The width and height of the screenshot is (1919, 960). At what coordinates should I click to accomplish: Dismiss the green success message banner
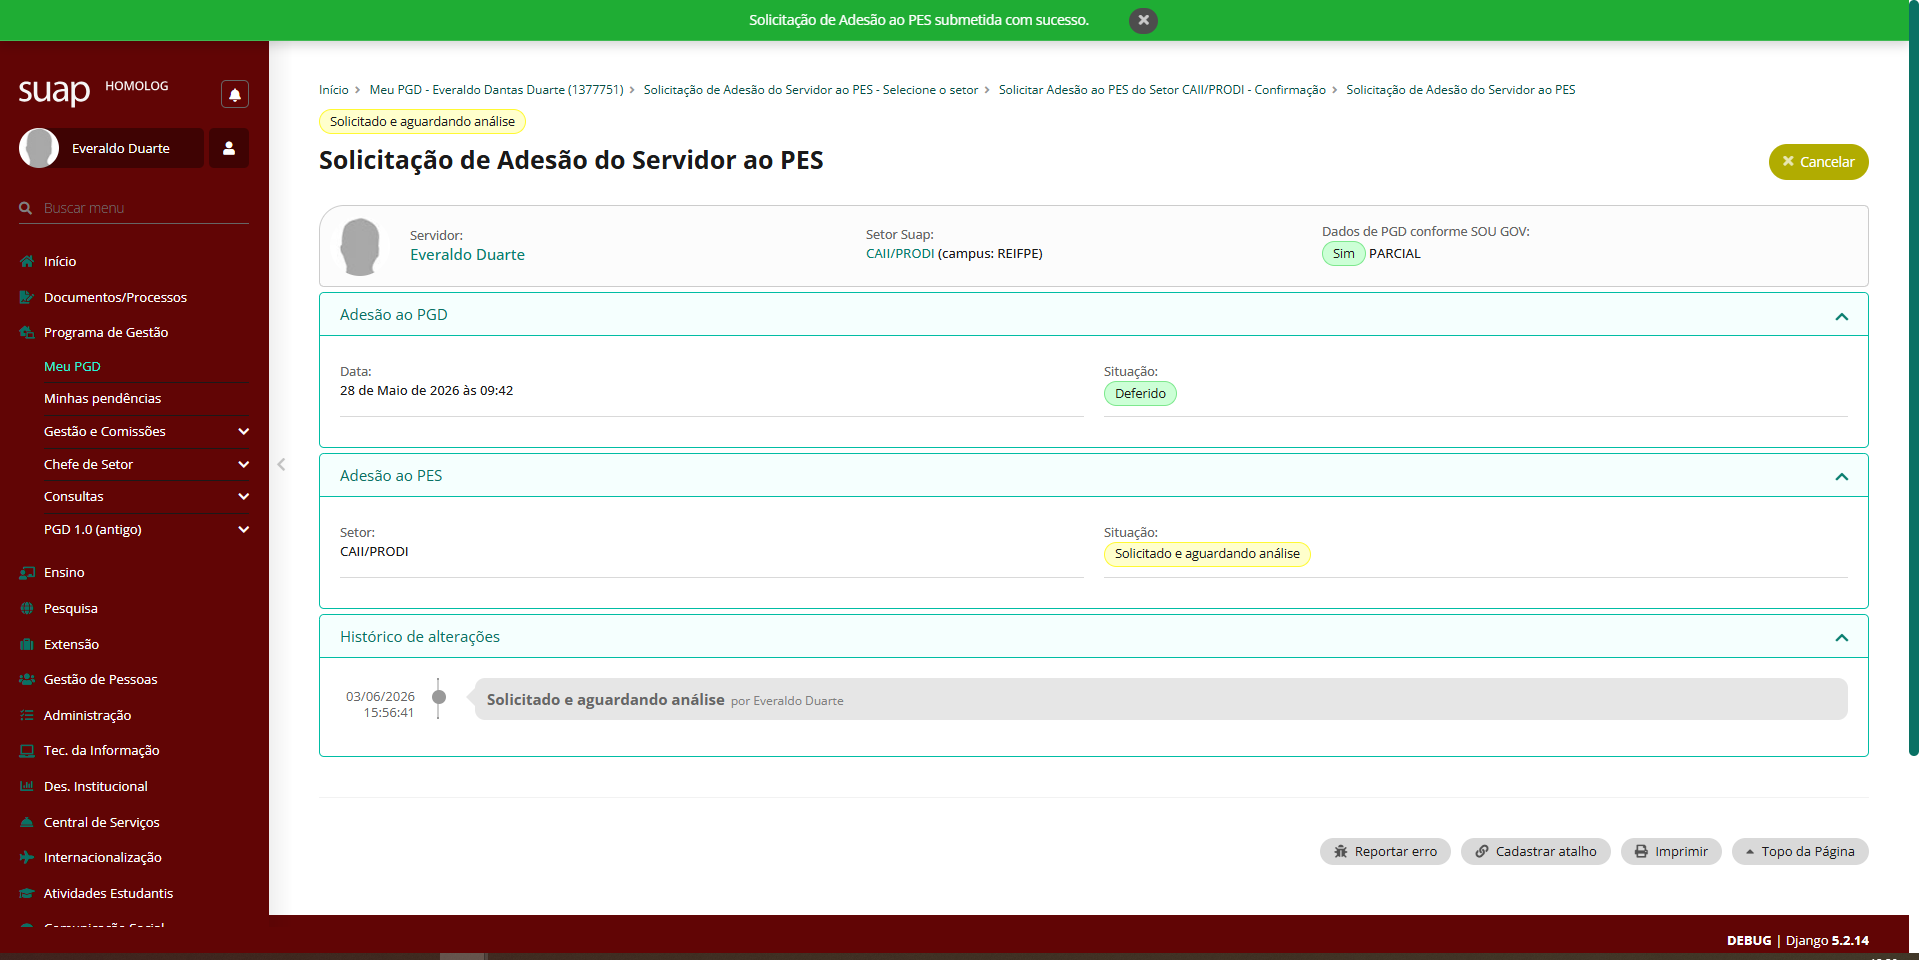click(1143, 20)
